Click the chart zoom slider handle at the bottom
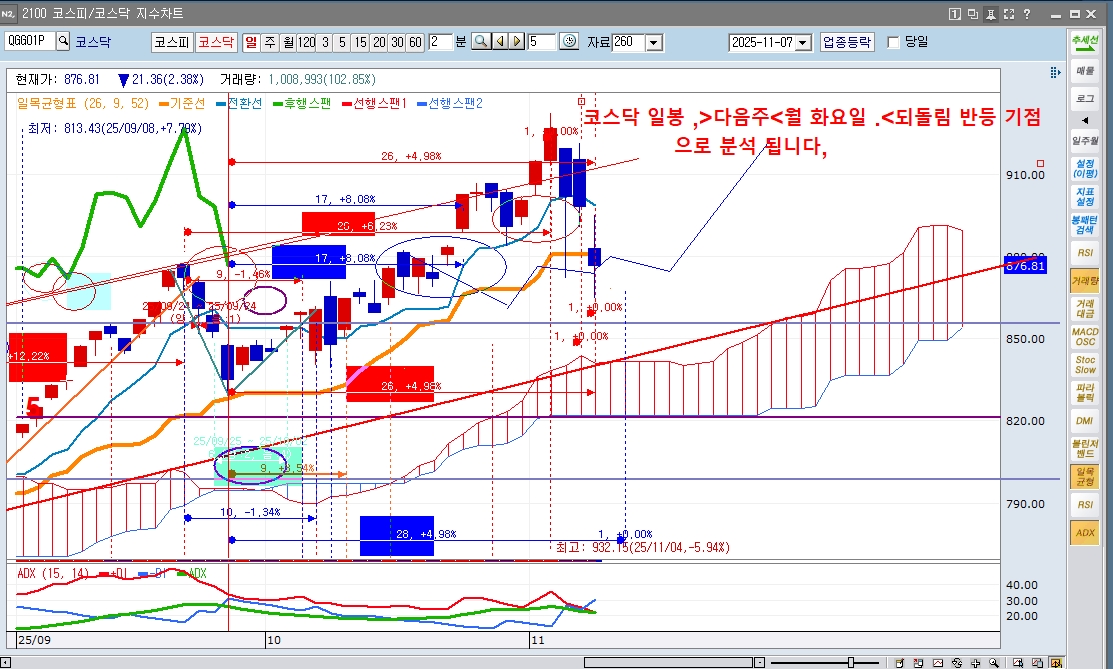 (x=850, y=662)
